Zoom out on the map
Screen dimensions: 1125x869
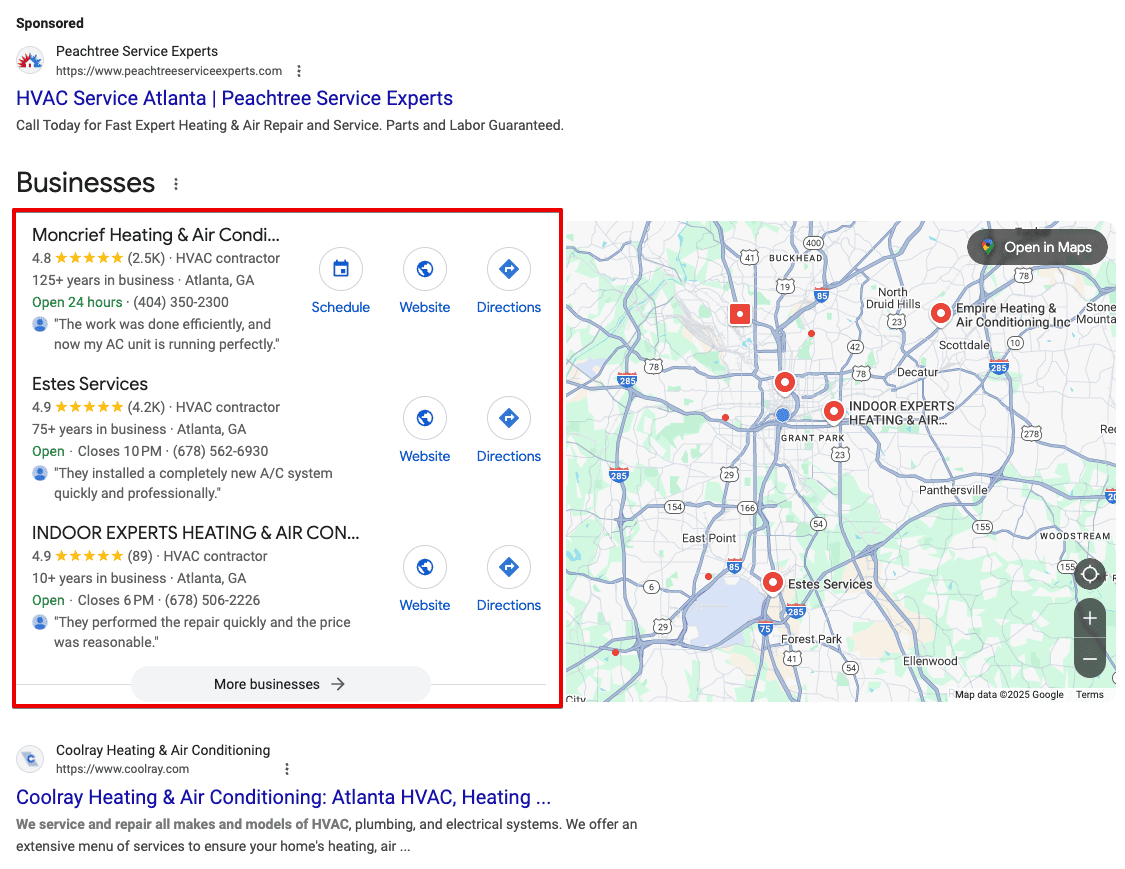1089,658
